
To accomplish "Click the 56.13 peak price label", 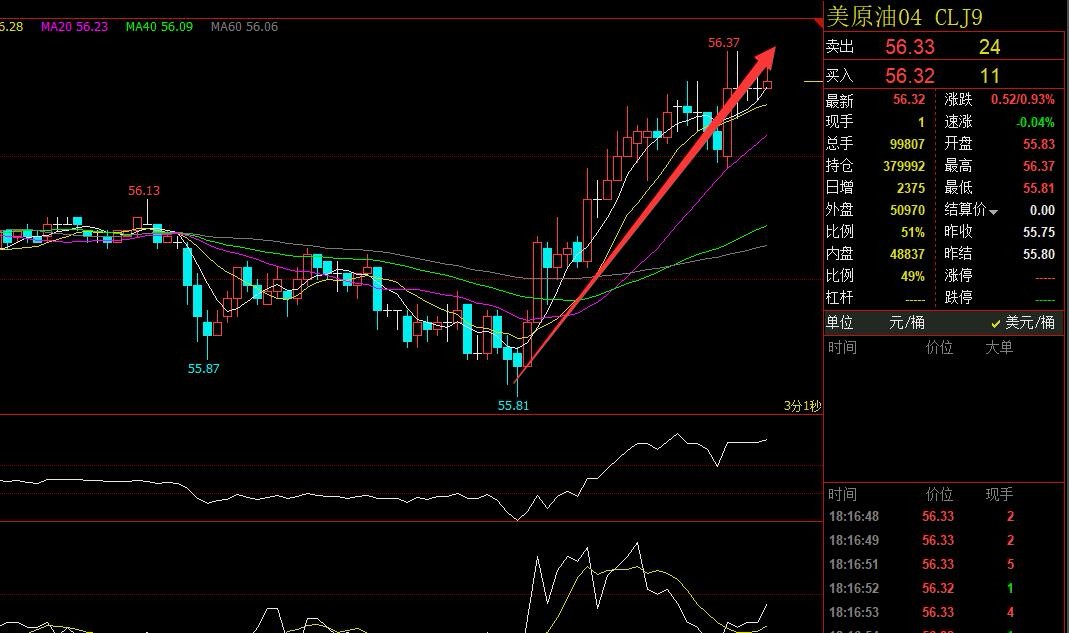I will pos(144,190).
